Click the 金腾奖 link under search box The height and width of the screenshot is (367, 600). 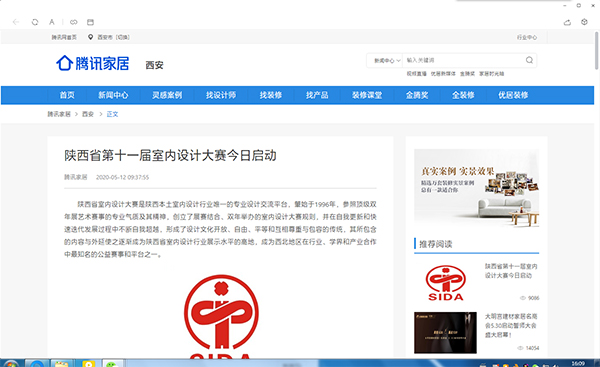(467, 73)
